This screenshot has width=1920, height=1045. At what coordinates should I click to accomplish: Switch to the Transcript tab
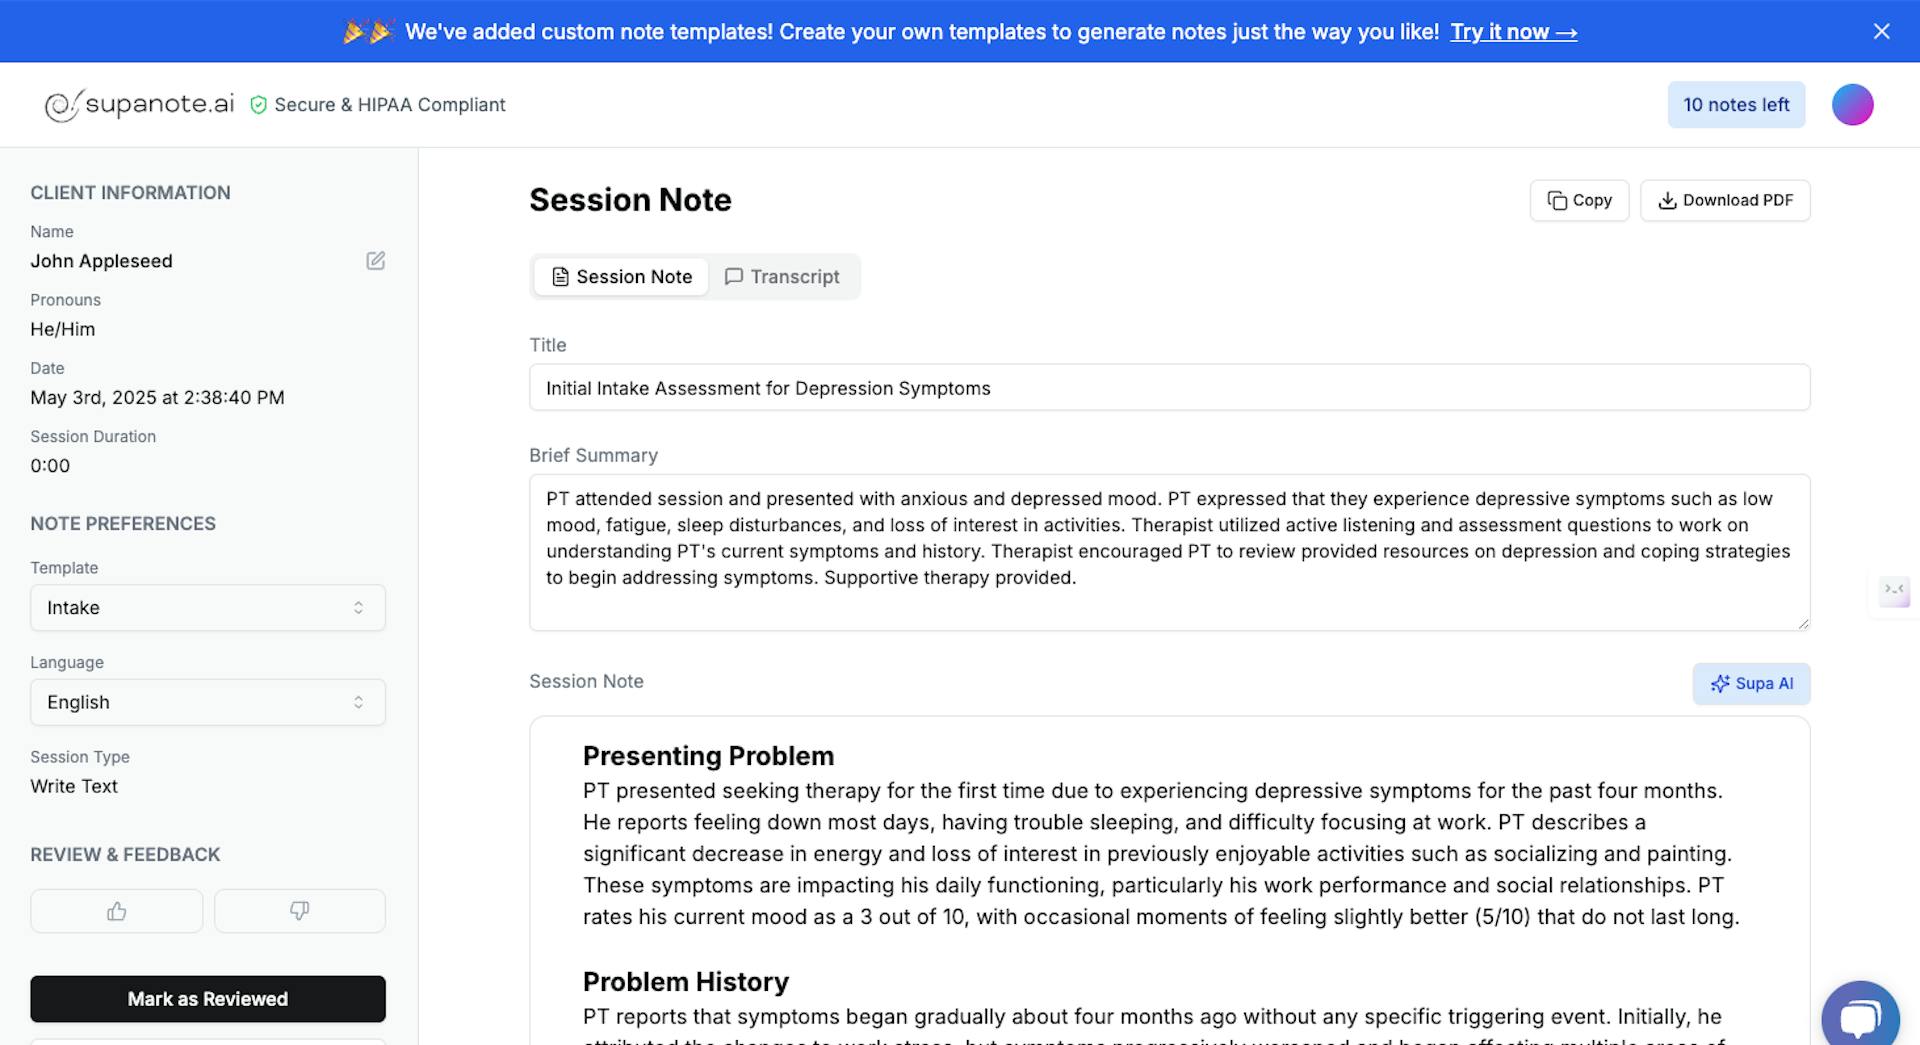[783, 276]
